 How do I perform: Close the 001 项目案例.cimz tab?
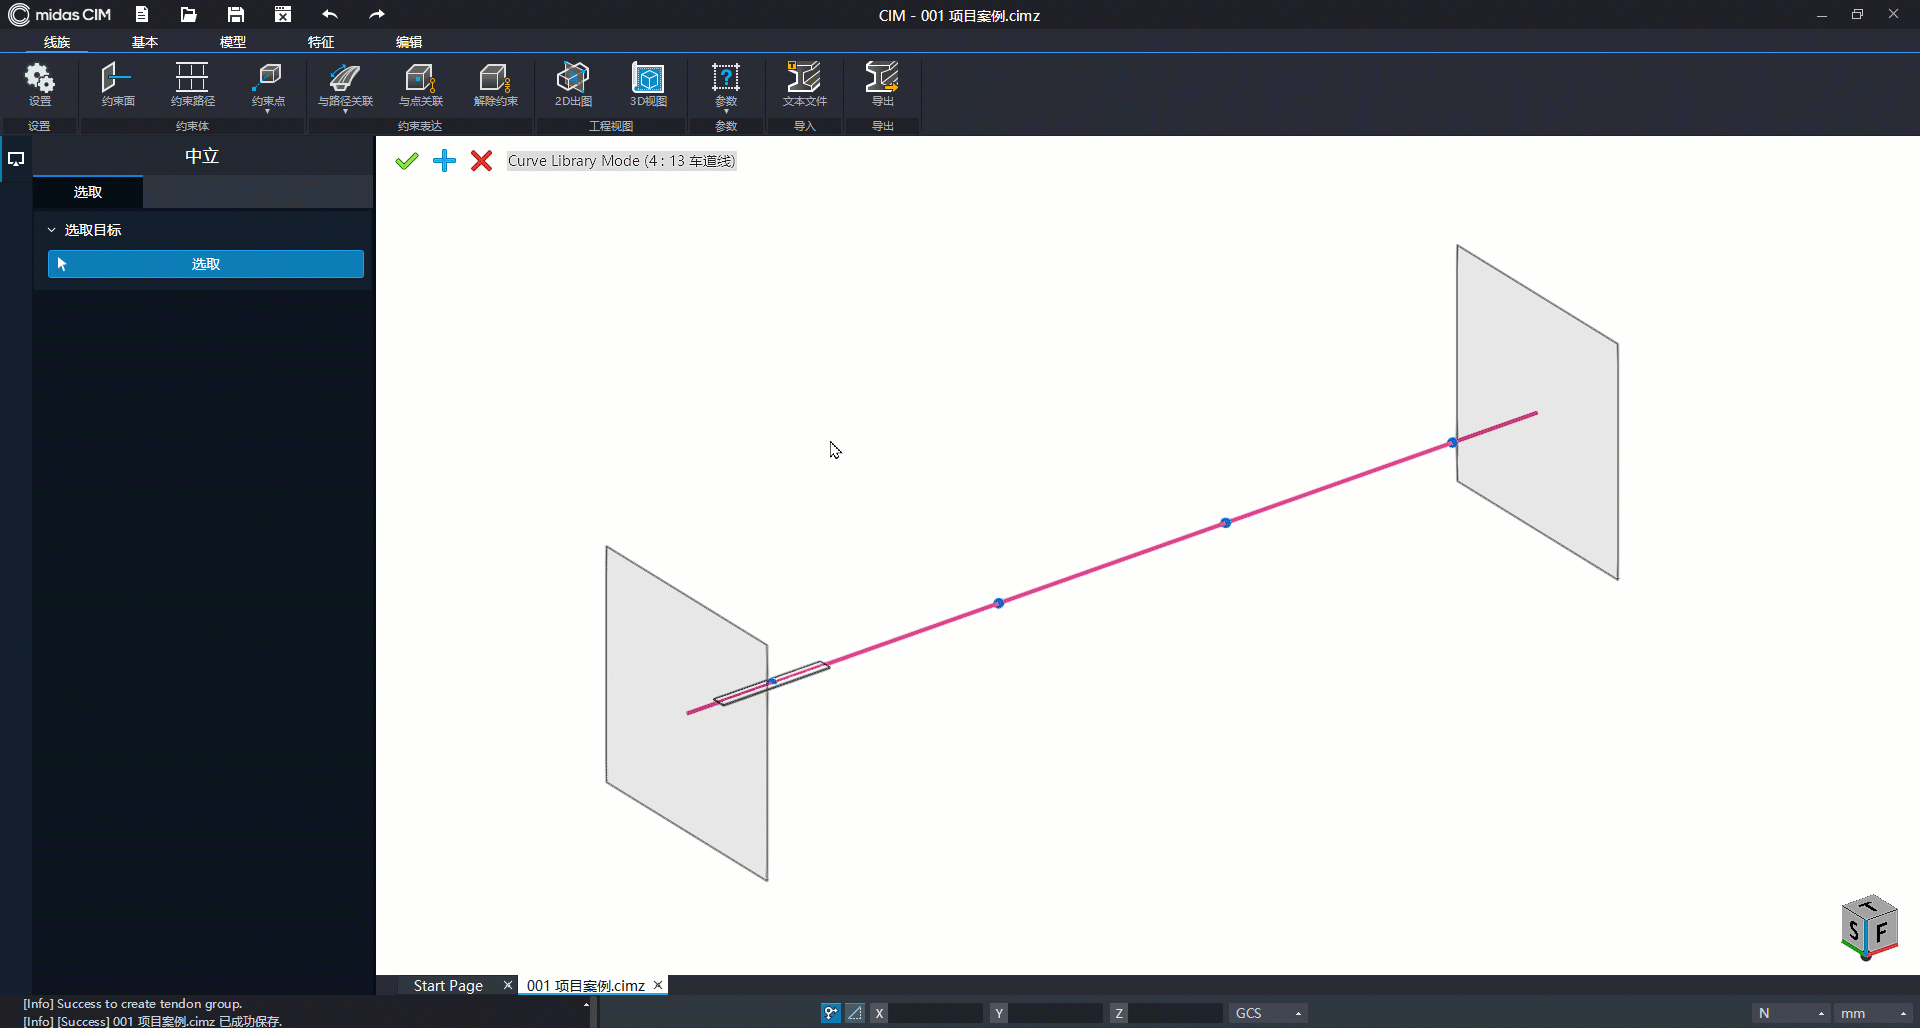point(658,985)
